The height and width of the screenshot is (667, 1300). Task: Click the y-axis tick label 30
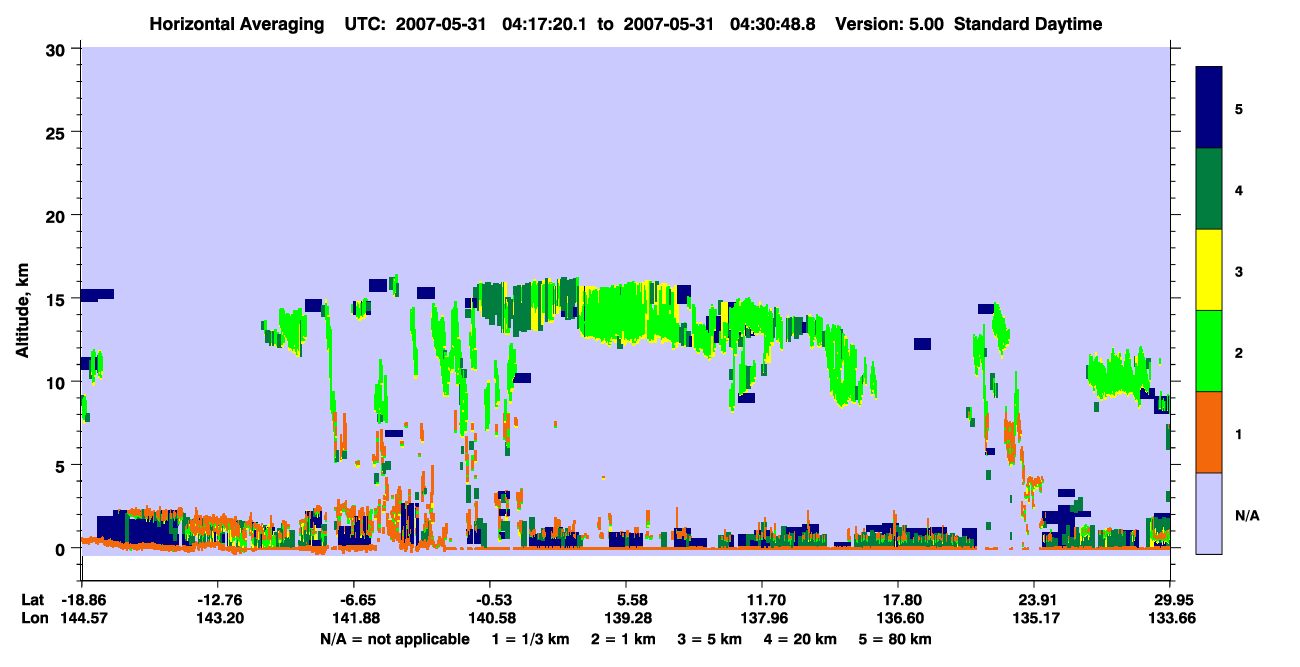(x=58, y=49)
